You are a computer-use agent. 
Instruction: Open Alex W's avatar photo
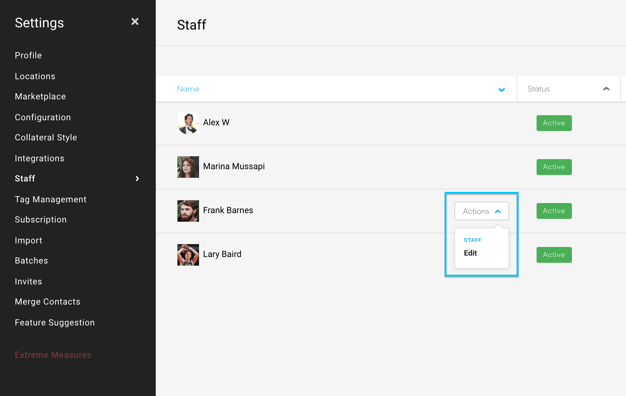tap(188, 123)
